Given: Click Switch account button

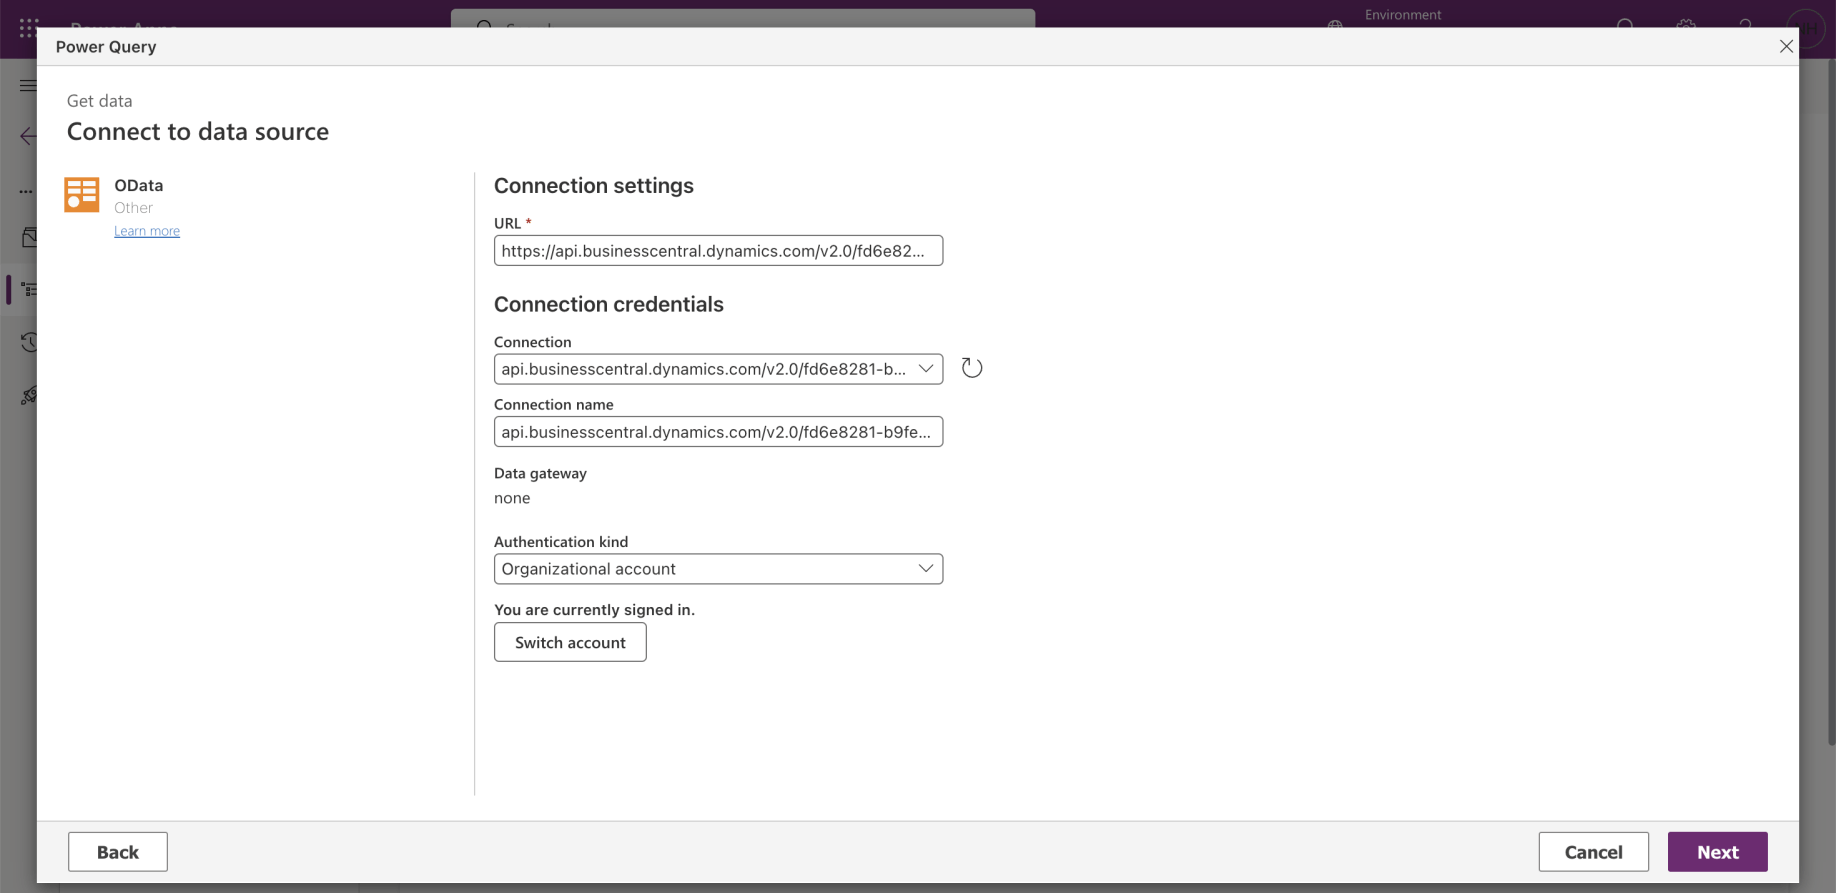Looking at the screenshot, I should click(570, 642).
